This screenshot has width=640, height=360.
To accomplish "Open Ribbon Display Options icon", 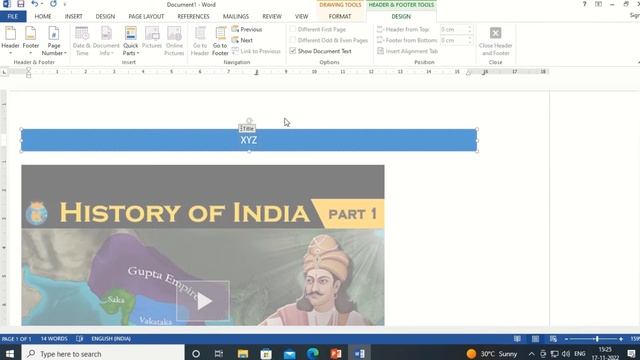I will 598,4.
